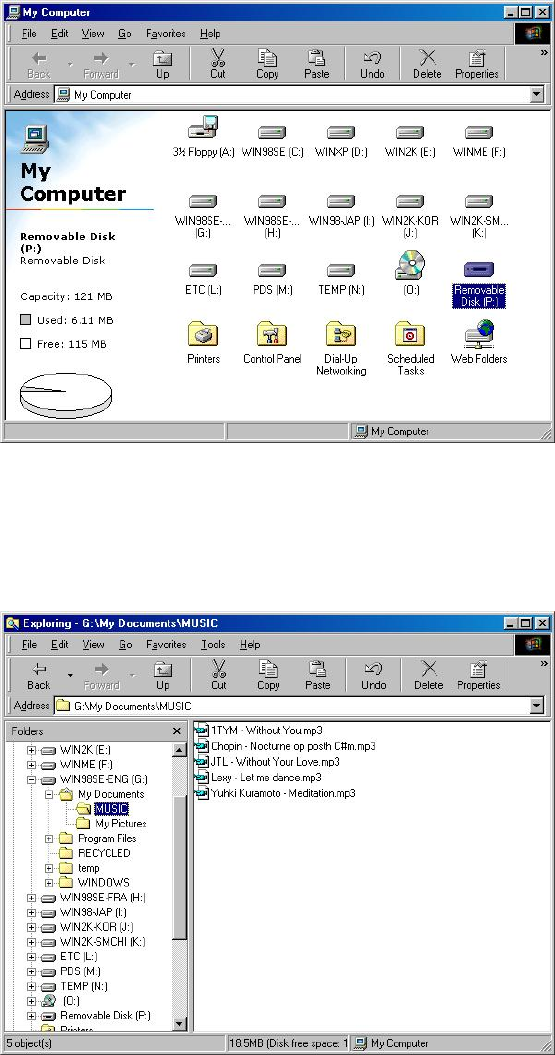Select the 3½ Floppy (A:) drive icon
Image resolution: width=555 pixels, height=1055 pixels.
point(203,127)
